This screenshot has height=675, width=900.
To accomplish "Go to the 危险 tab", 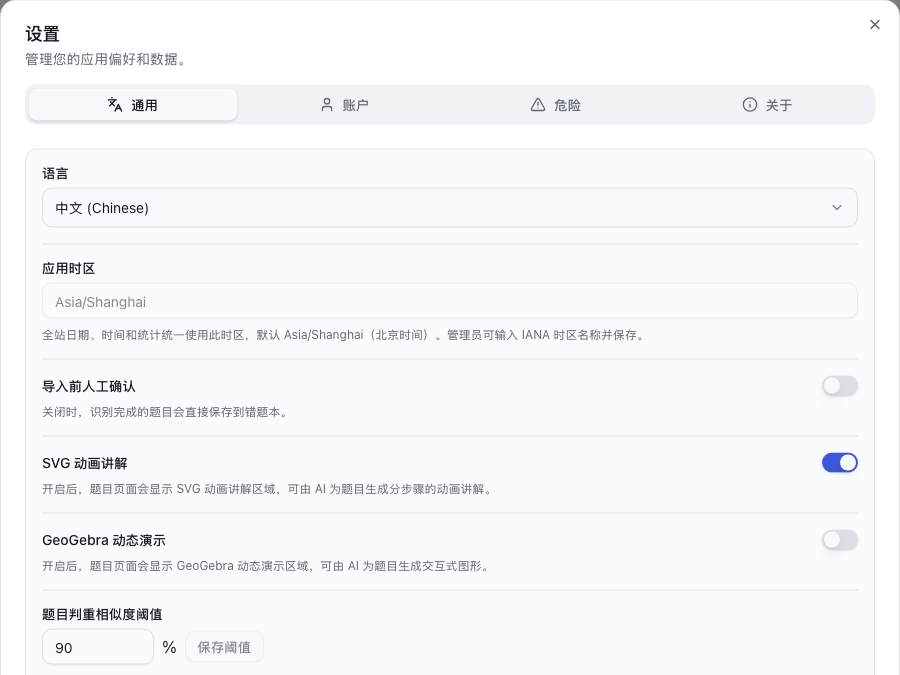I will click(556, 104).
